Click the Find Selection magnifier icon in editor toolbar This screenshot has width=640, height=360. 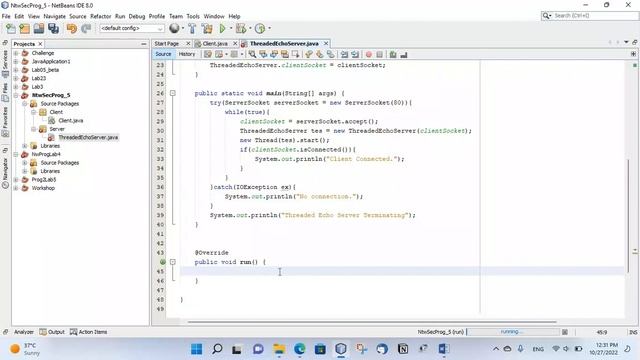[252, 54]
